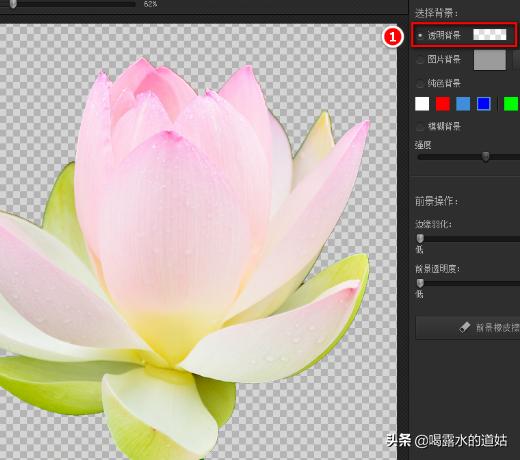520x460 pixels.
Task: Click the 前景透明度 slider handle
Action: point(420,283)
